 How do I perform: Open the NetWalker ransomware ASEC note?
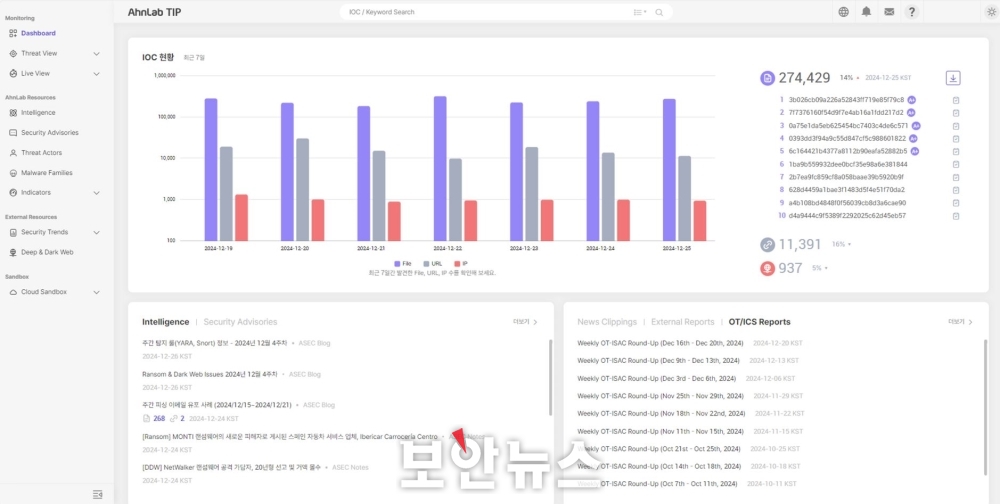(232, 468)
